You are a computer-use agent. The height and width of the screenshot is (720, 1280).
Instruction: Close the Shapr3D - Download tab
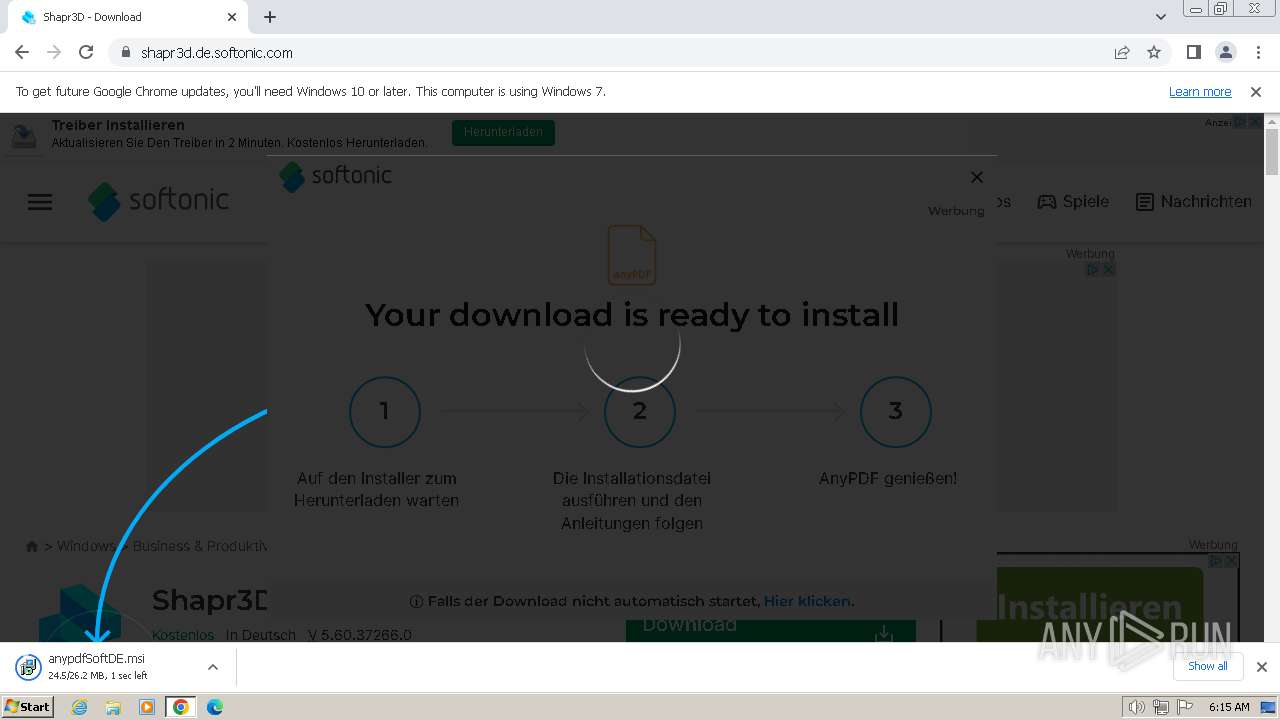pyautogui.click(x=232, y=17)
